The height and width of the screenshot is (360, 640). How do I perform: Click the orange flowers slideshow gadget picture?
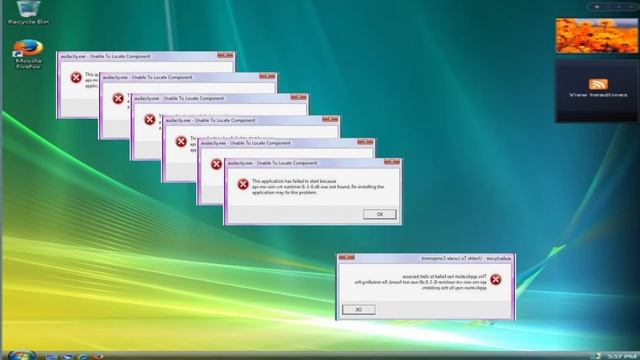pyautogui.click(x=597, y=36)
